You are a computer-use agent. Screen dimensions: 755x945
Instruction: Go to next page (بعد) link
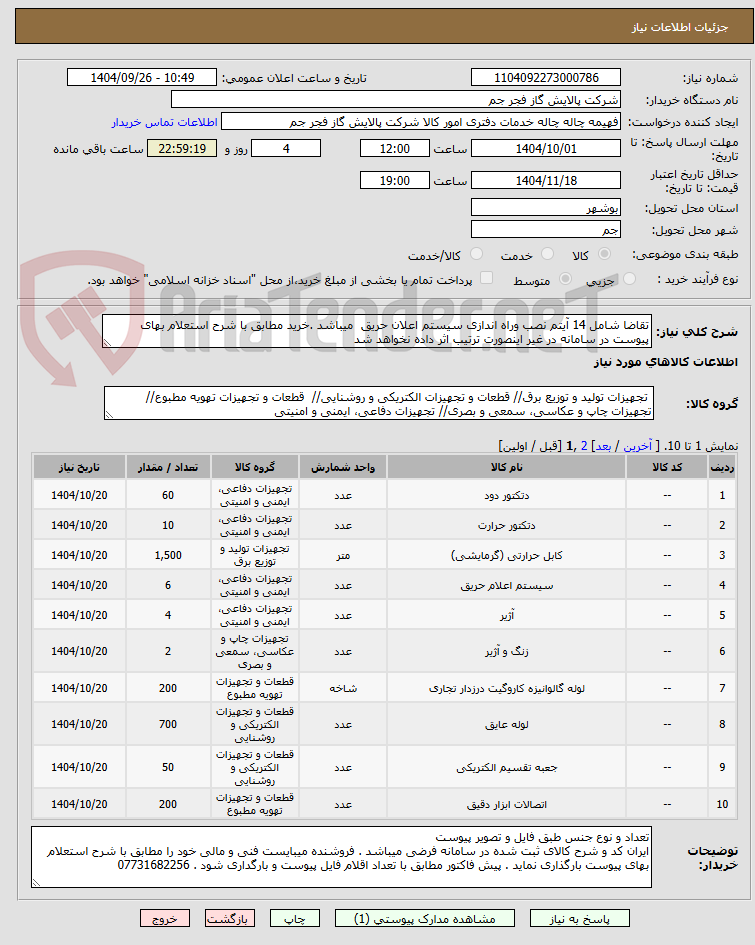pyautogui.click(x=603, y=447)
